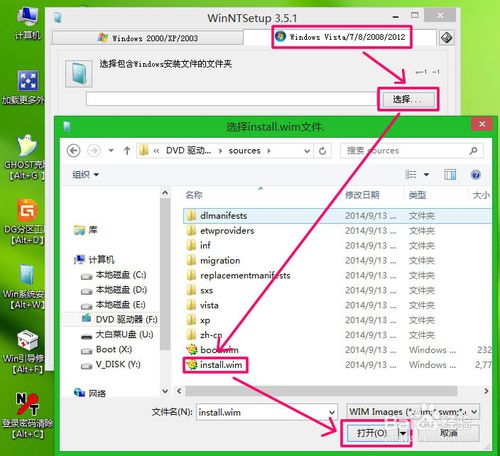Toggle the preview pane icon

coord(450,174)
